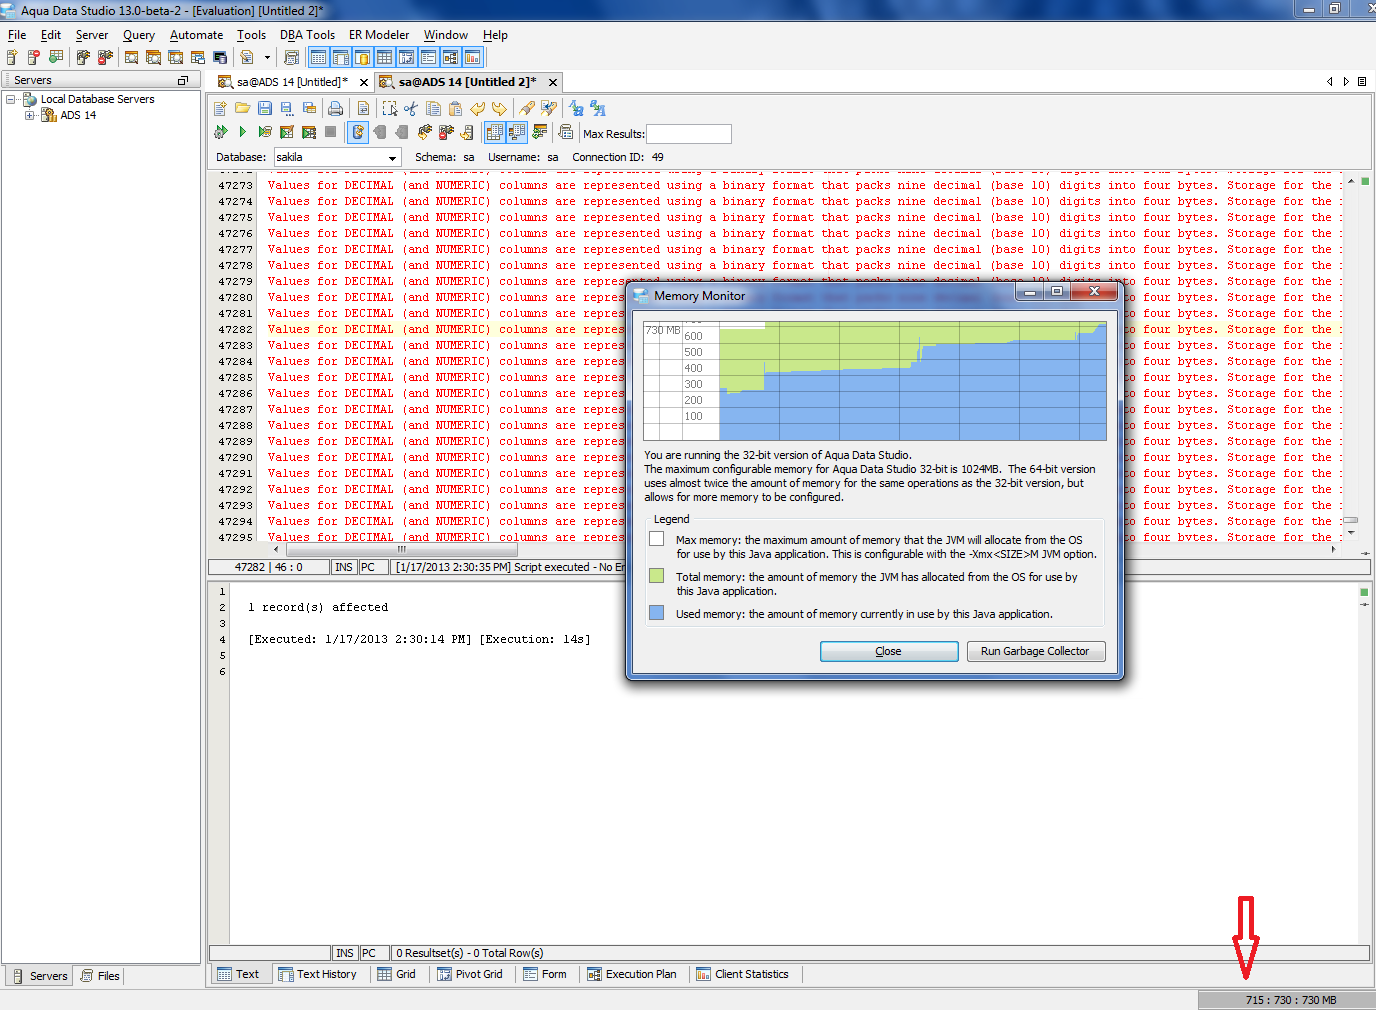Click the Execute with gear icon
Viewport: 1376px width, 1010px height.
tap(219, 131)
